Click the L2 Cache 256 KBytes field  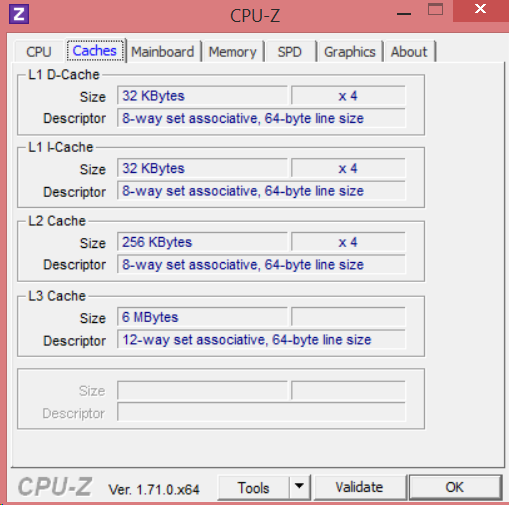tap(202, 242)
